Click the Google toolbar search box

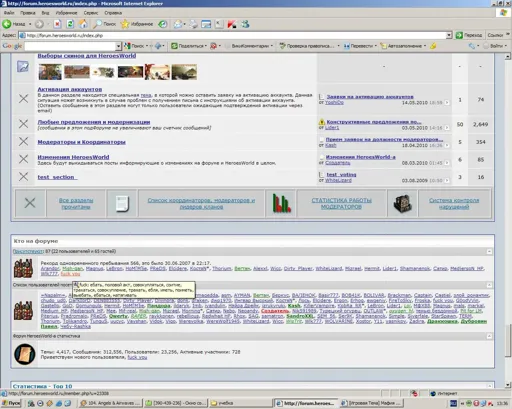click(70, 46)
